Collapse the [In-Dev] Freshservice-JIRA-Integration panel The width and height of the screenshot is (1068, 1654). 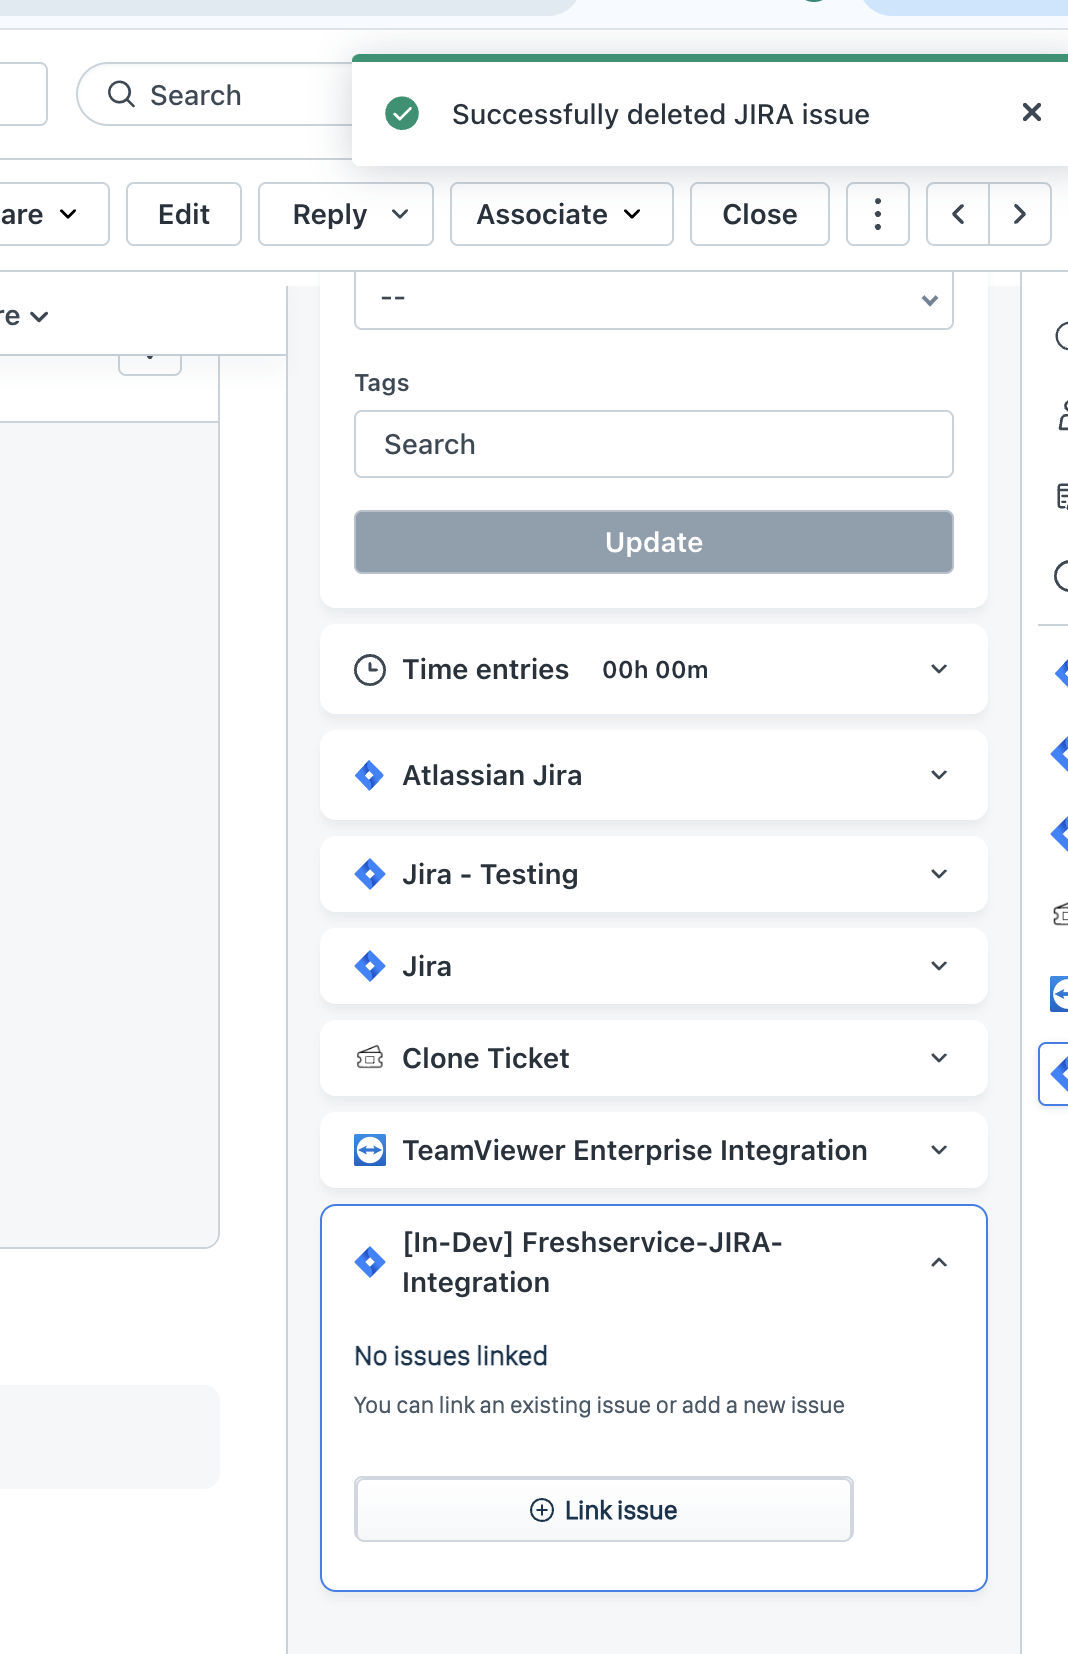click(939, 1262)
